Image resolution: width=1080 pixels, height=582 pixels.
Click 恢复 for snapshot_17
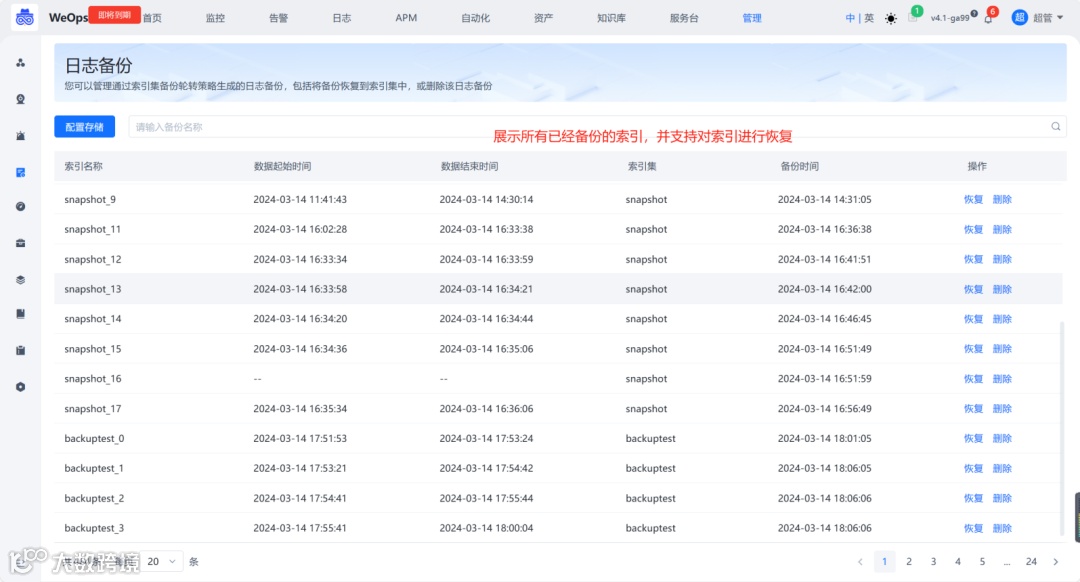(x=973, y=408)
